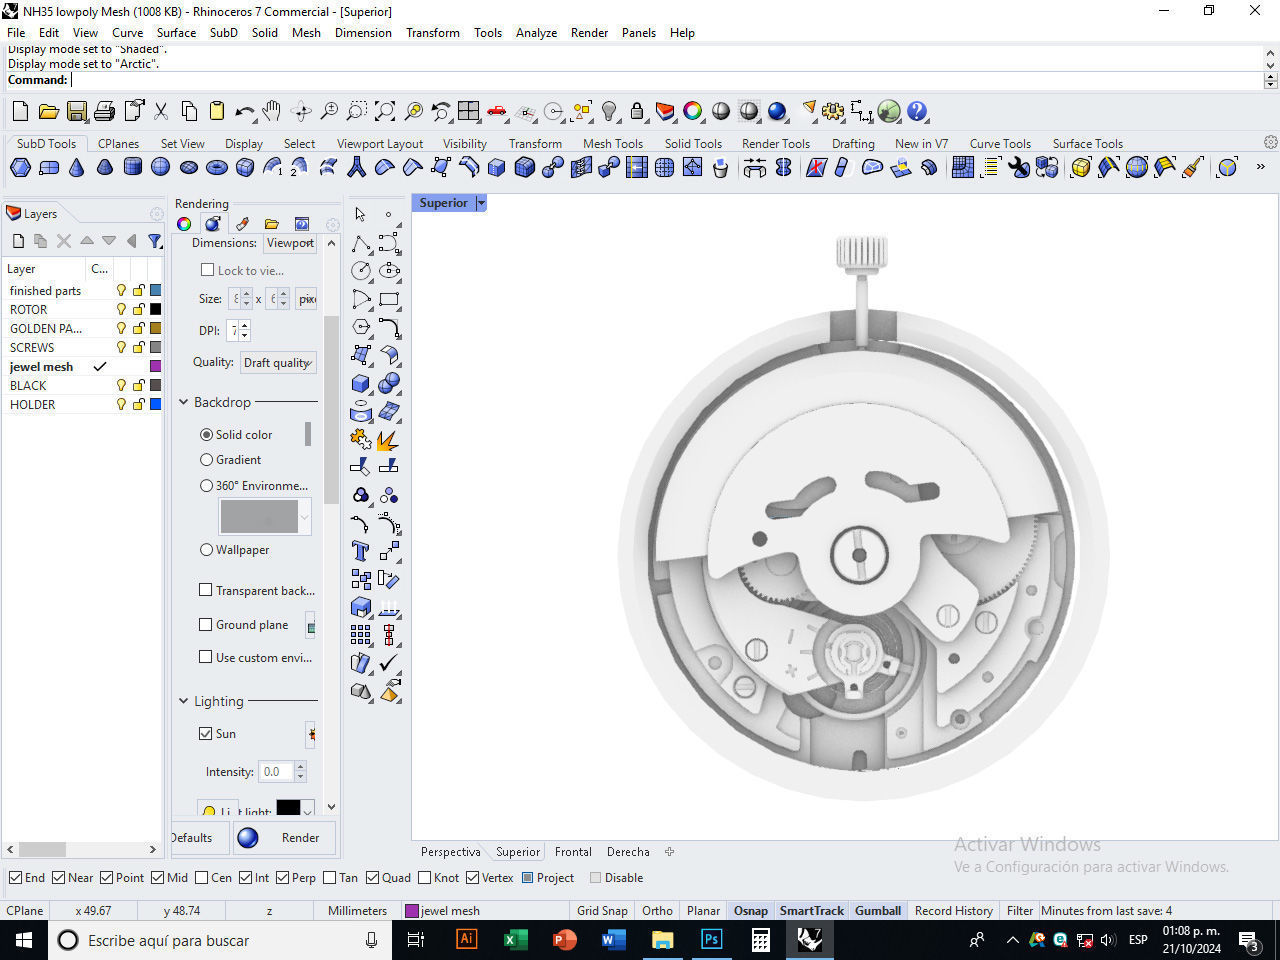Enable the Ground plane checkbox
Image resolution: width=1280 pixels, height=960 pixels.
point(206,624)
